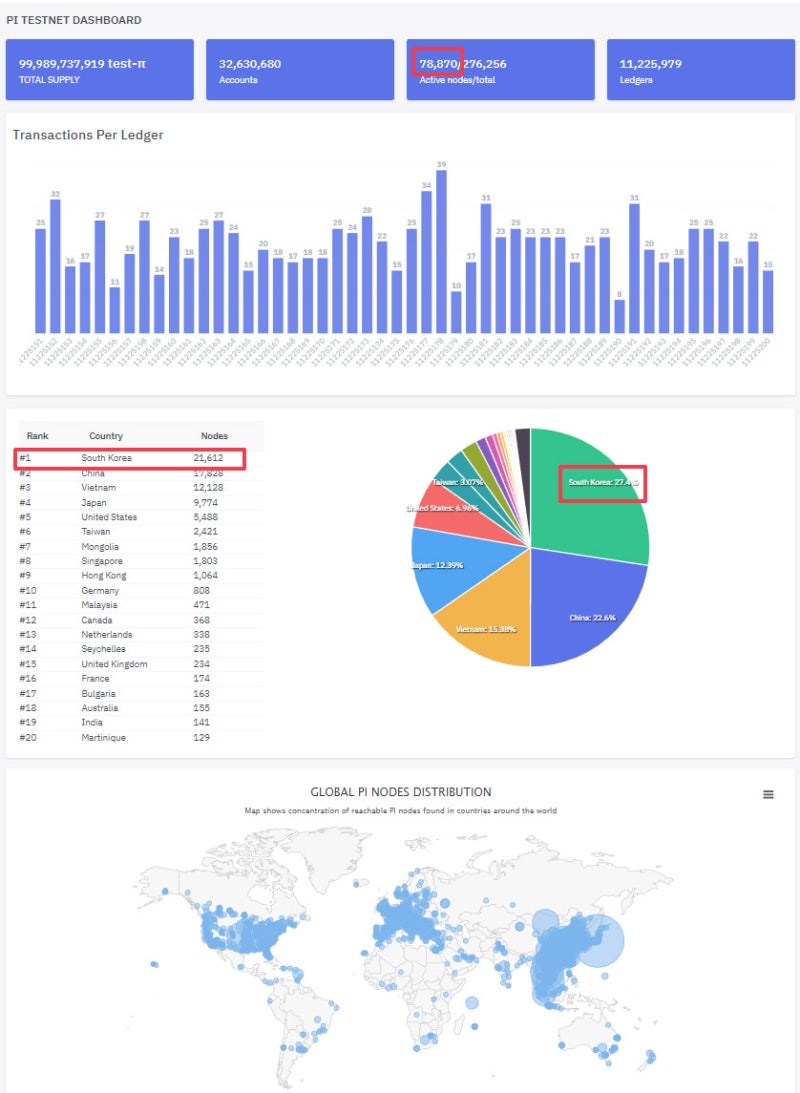Select the Accounts stat card showing 32,630,680
Viewport: 800px width, 1093px height.
pyautogui.click(x=300, y=70)
